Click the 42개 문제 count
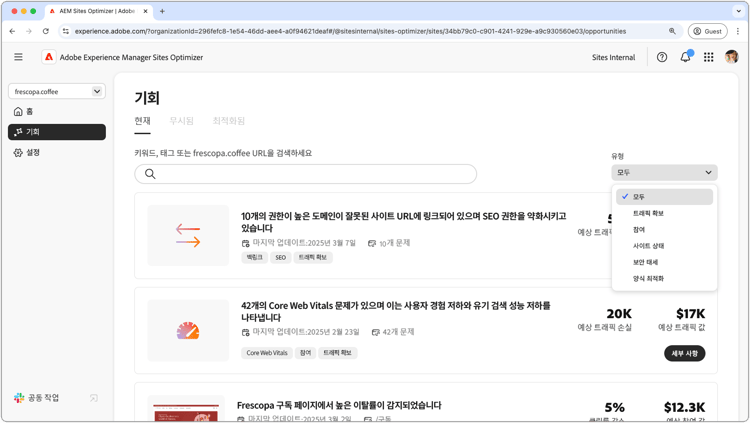Image resolution: width=750 pixels, height=423 pixels. click(x=398, y=332)
